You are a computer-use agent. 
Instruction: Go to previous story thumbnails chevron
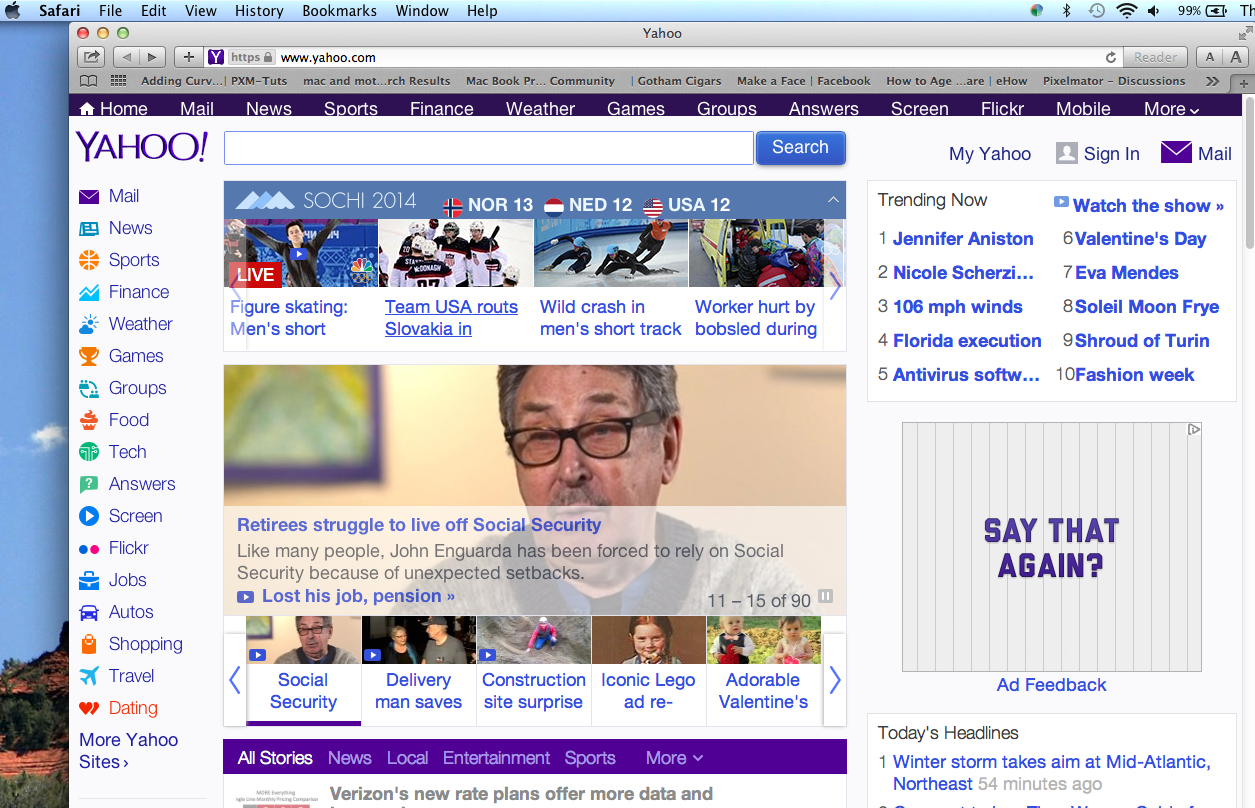tap(235, 680)
